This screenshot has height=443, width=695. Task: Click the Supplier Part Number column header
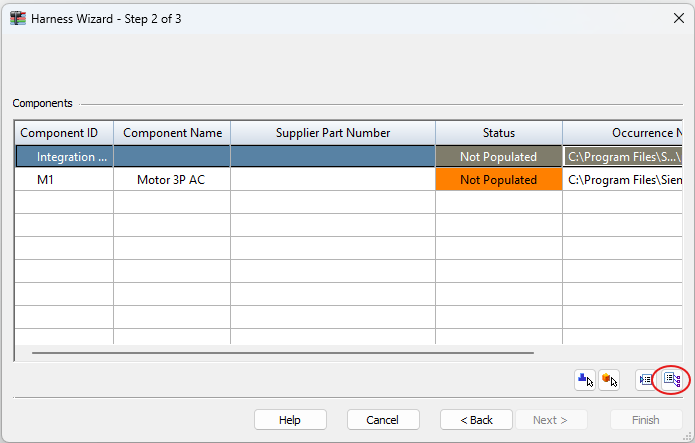pyautogui.click(x=333, y=133)
